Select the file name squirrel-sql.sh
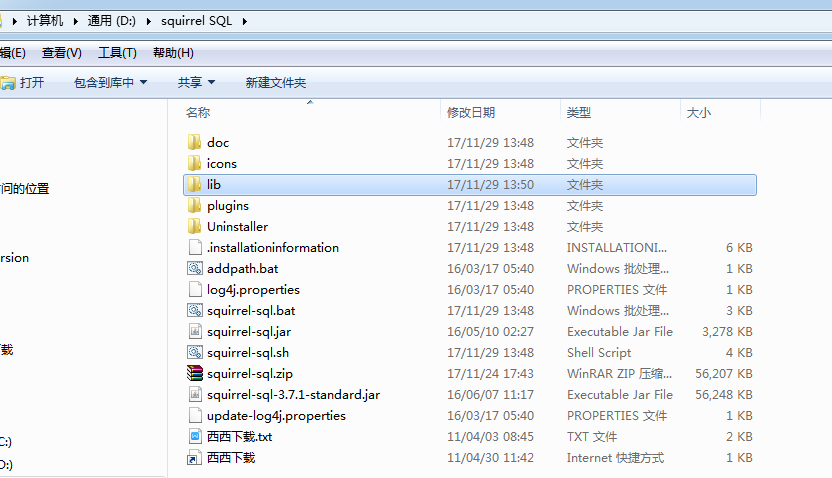 248,353
